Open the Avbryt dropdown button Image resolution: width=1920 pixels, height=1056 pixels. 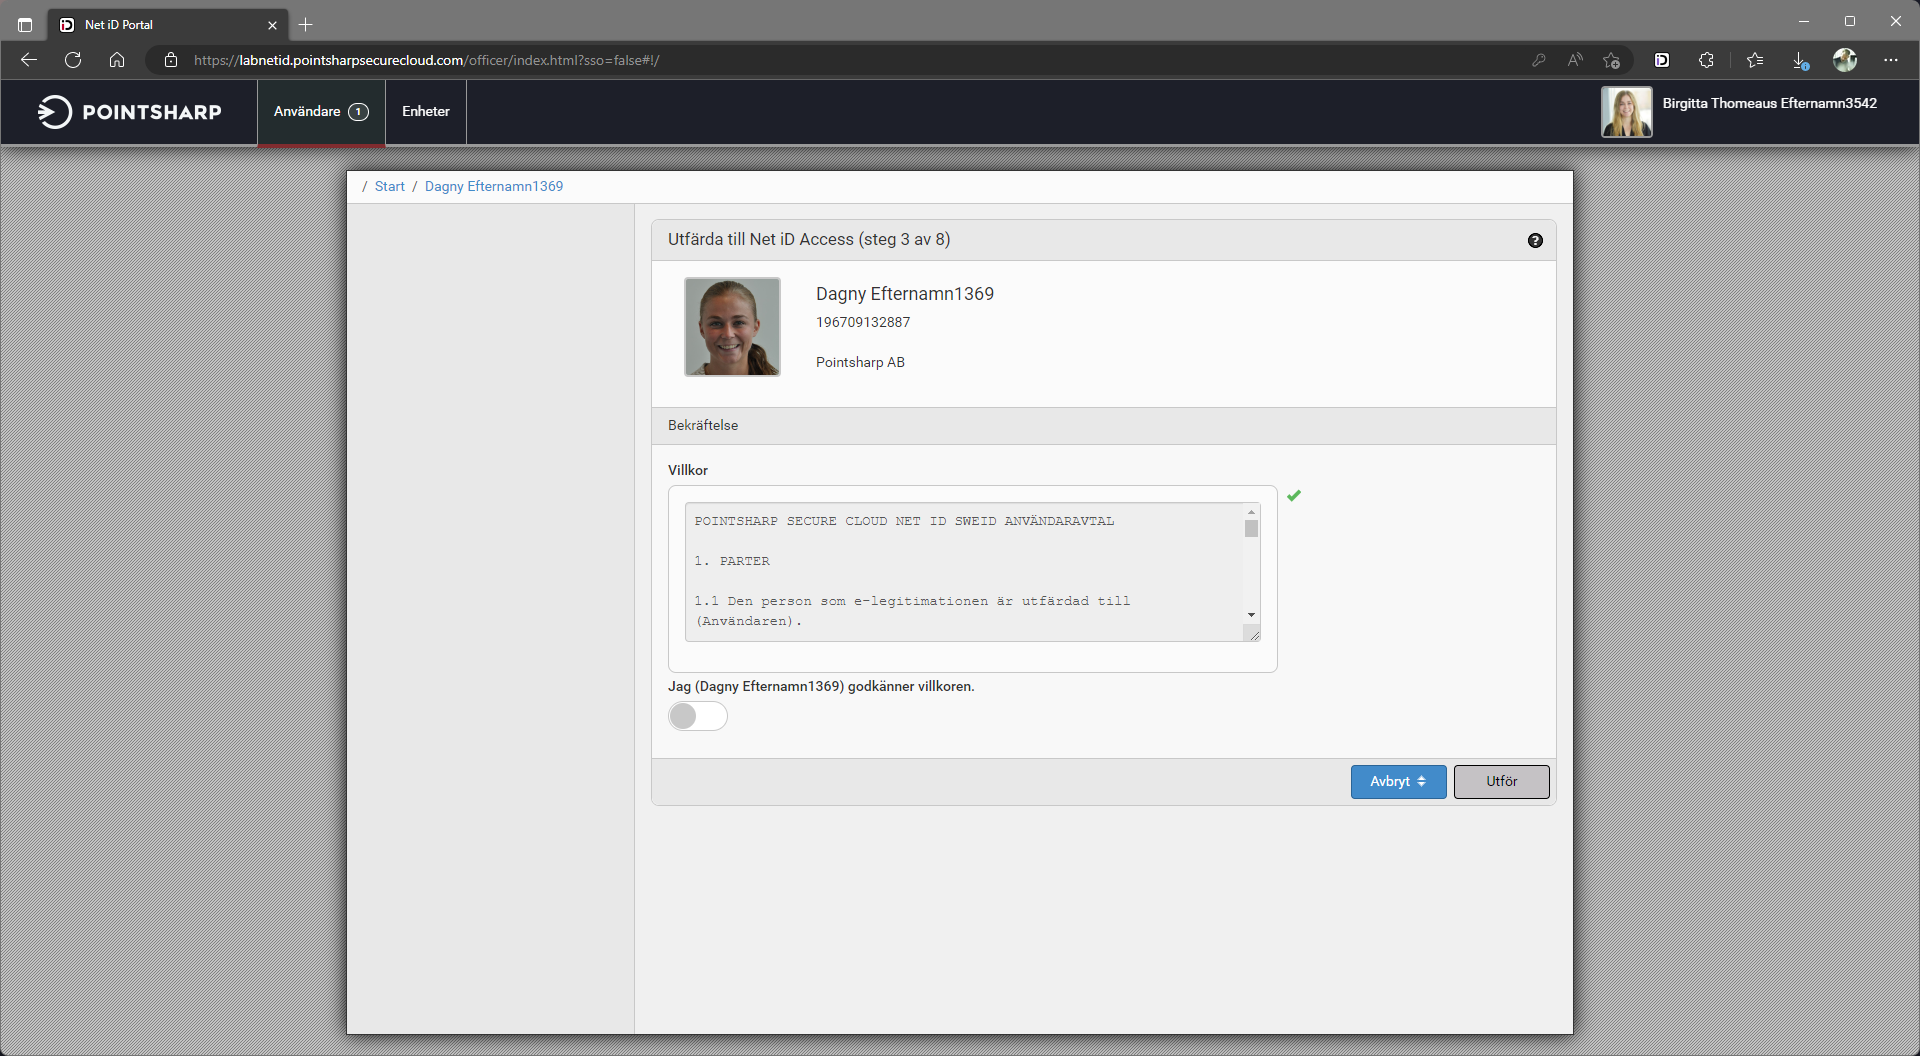click(1398, 782)
